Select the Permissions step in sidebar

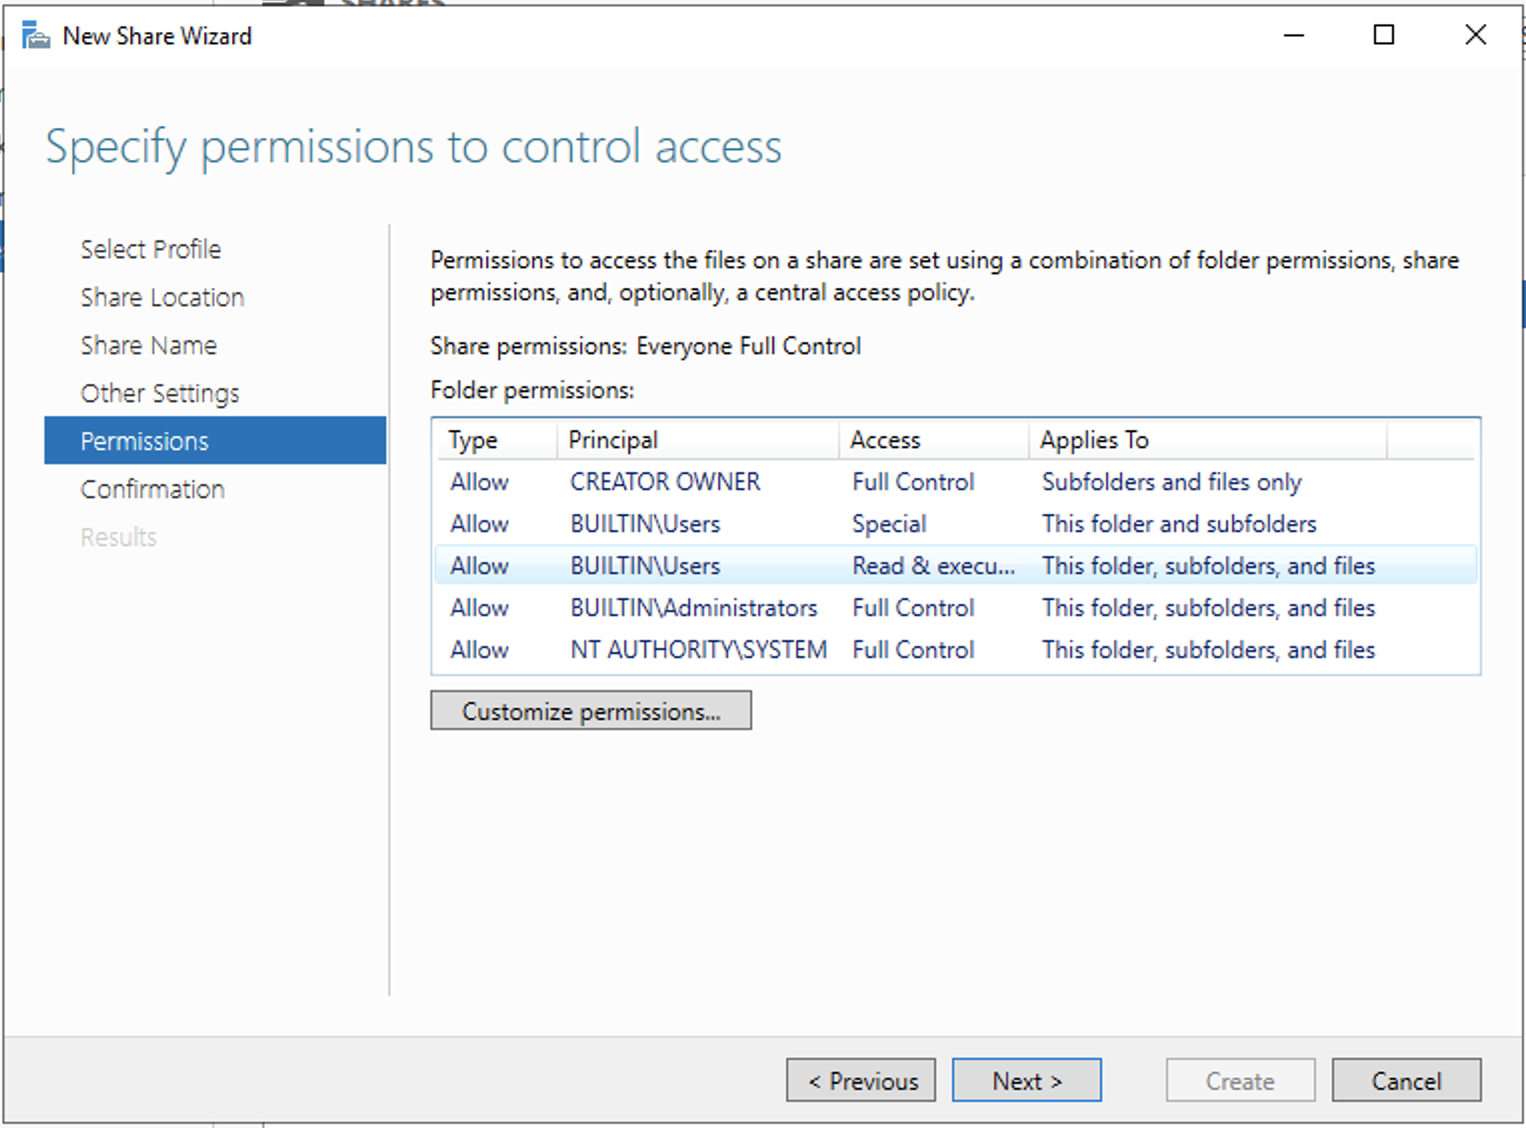point(145,441)
